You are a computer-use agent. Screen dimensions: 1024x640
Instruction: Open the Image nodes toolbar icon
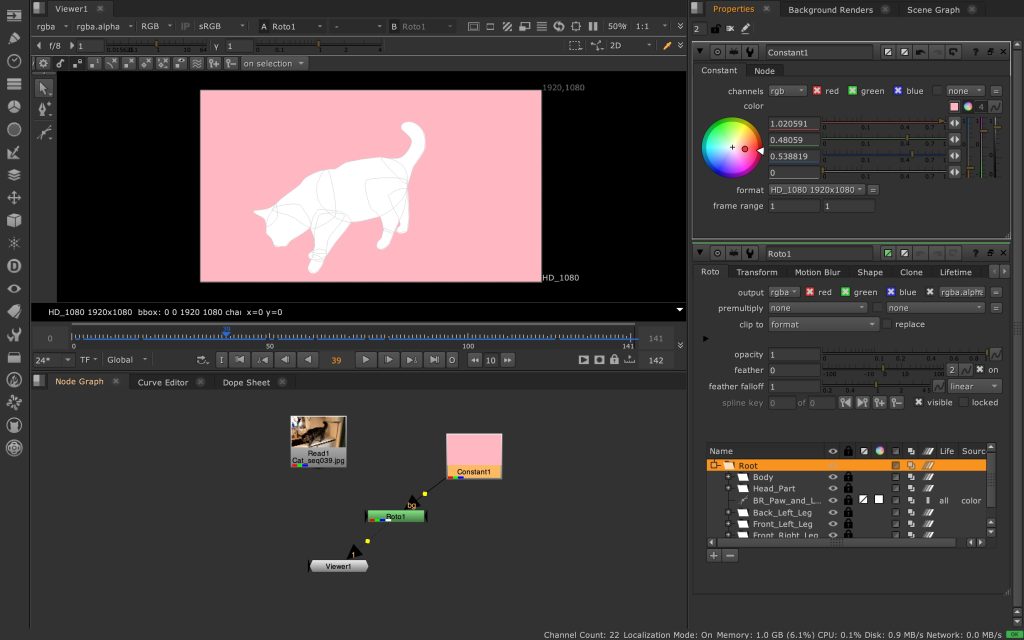[x=14, y=16]
